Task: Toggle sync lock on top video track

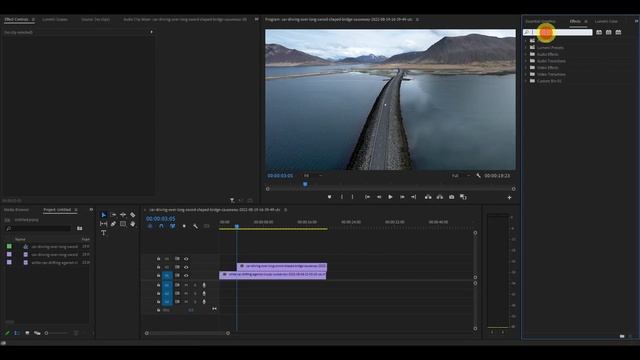Action: click(x=177, y=259)
